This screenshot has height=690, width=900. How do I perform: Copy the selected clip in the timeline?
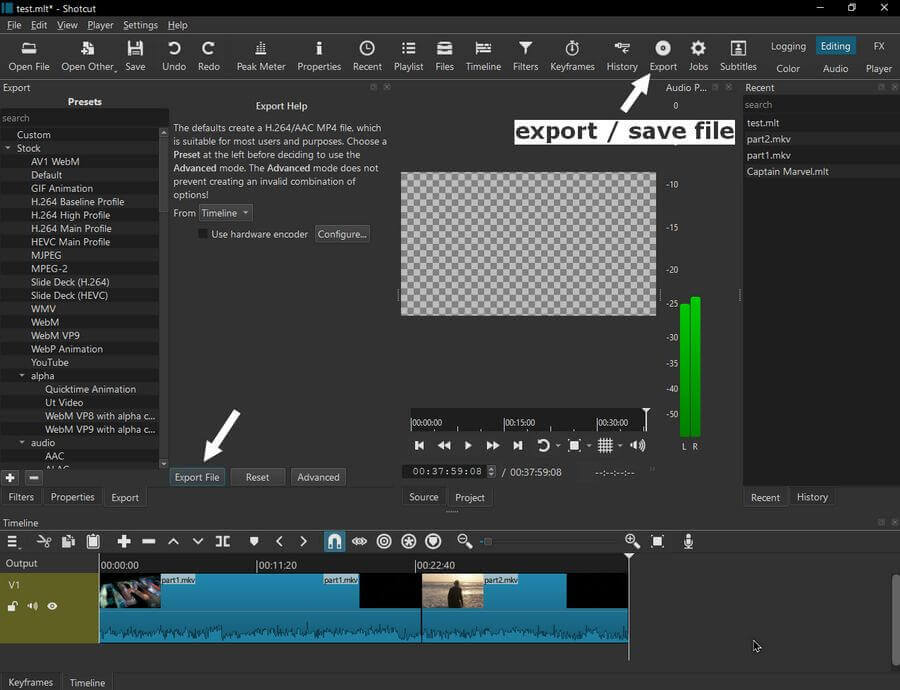click(x=68, y=541)
